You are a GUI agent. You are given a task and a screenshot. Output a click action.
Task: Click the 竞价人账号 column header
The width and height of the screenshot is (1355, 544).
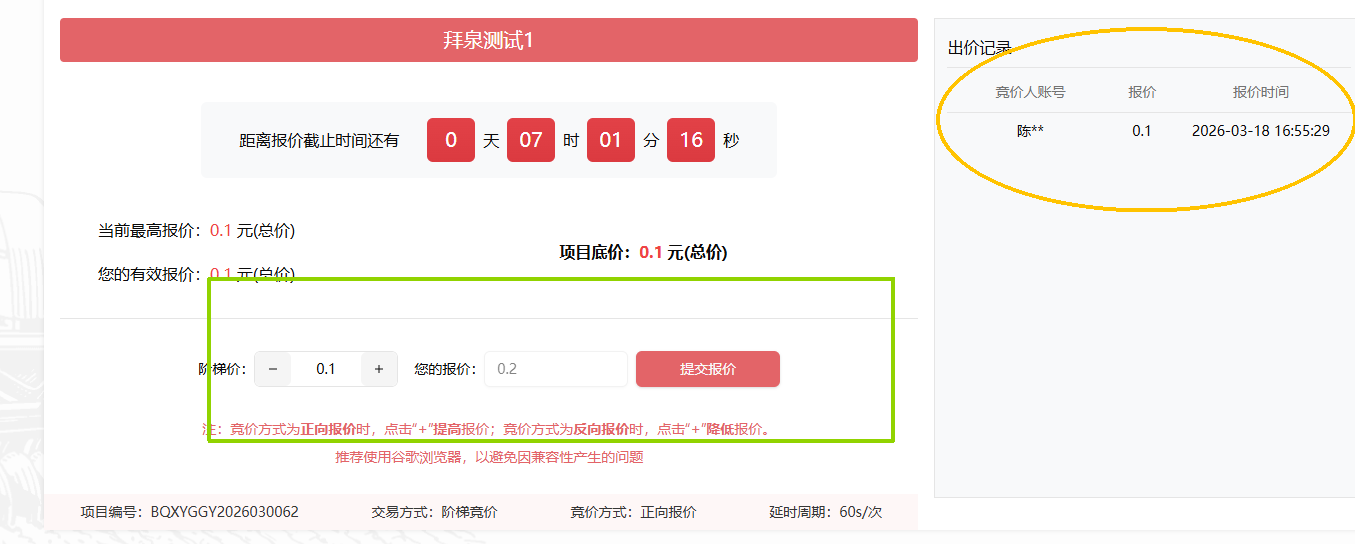click(x=1030, y=92)
